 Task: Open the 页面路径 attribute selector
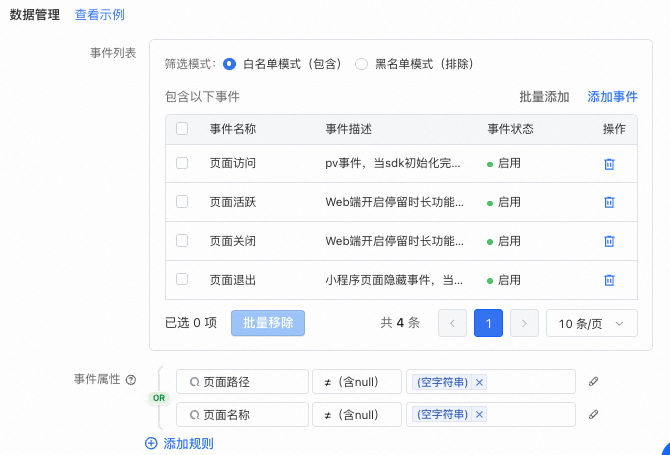(242, 382)
